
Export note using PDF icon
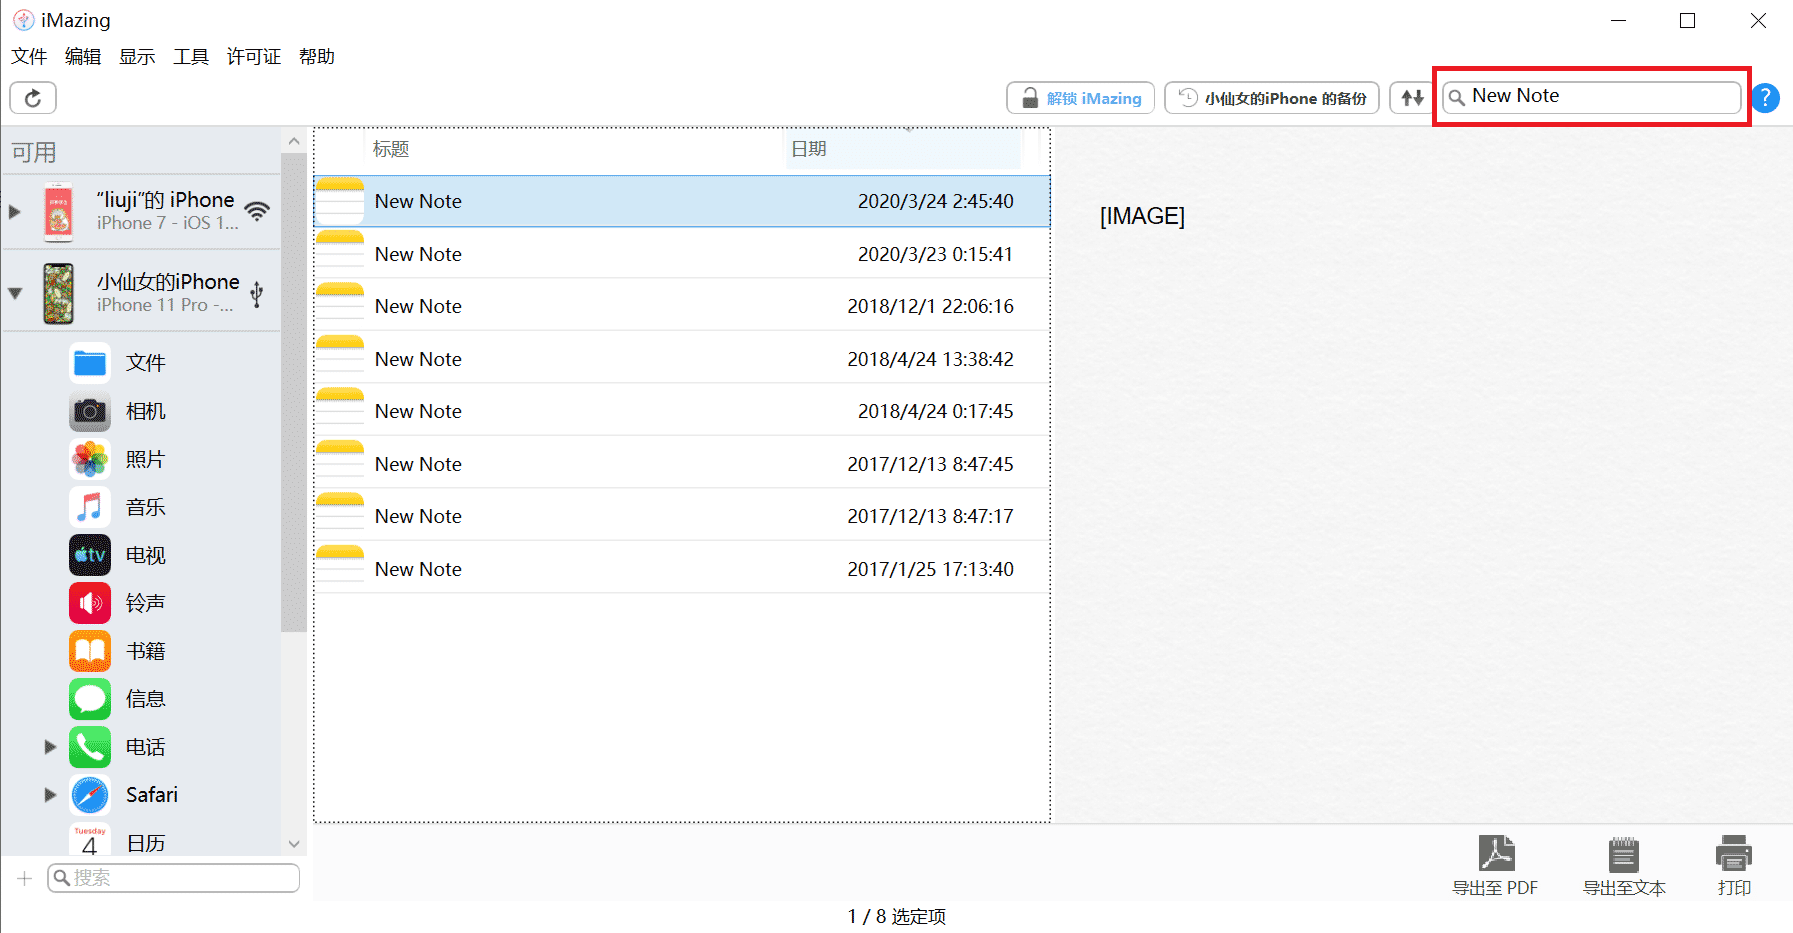click(x=1495, y=855)
